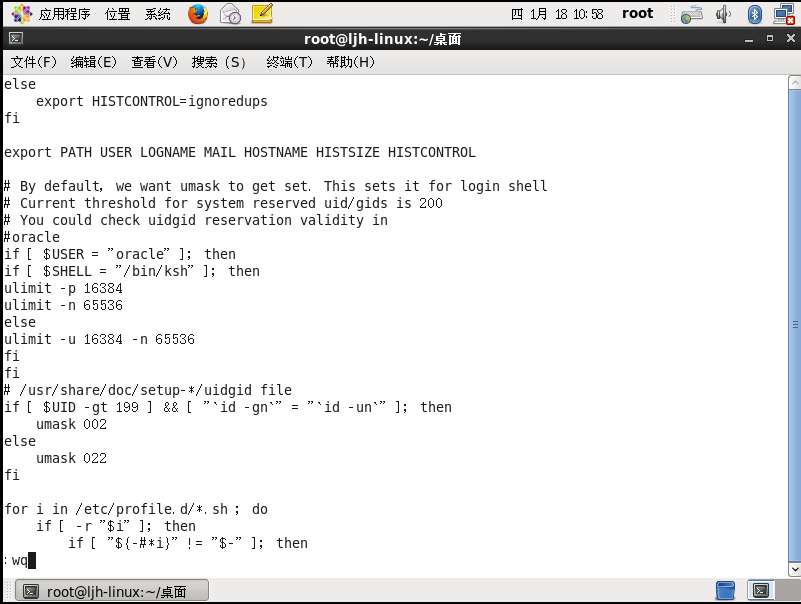This screenshot has height=604, width=801.
Task: Click the terminal window menu icon
Action: pos(16,38)
